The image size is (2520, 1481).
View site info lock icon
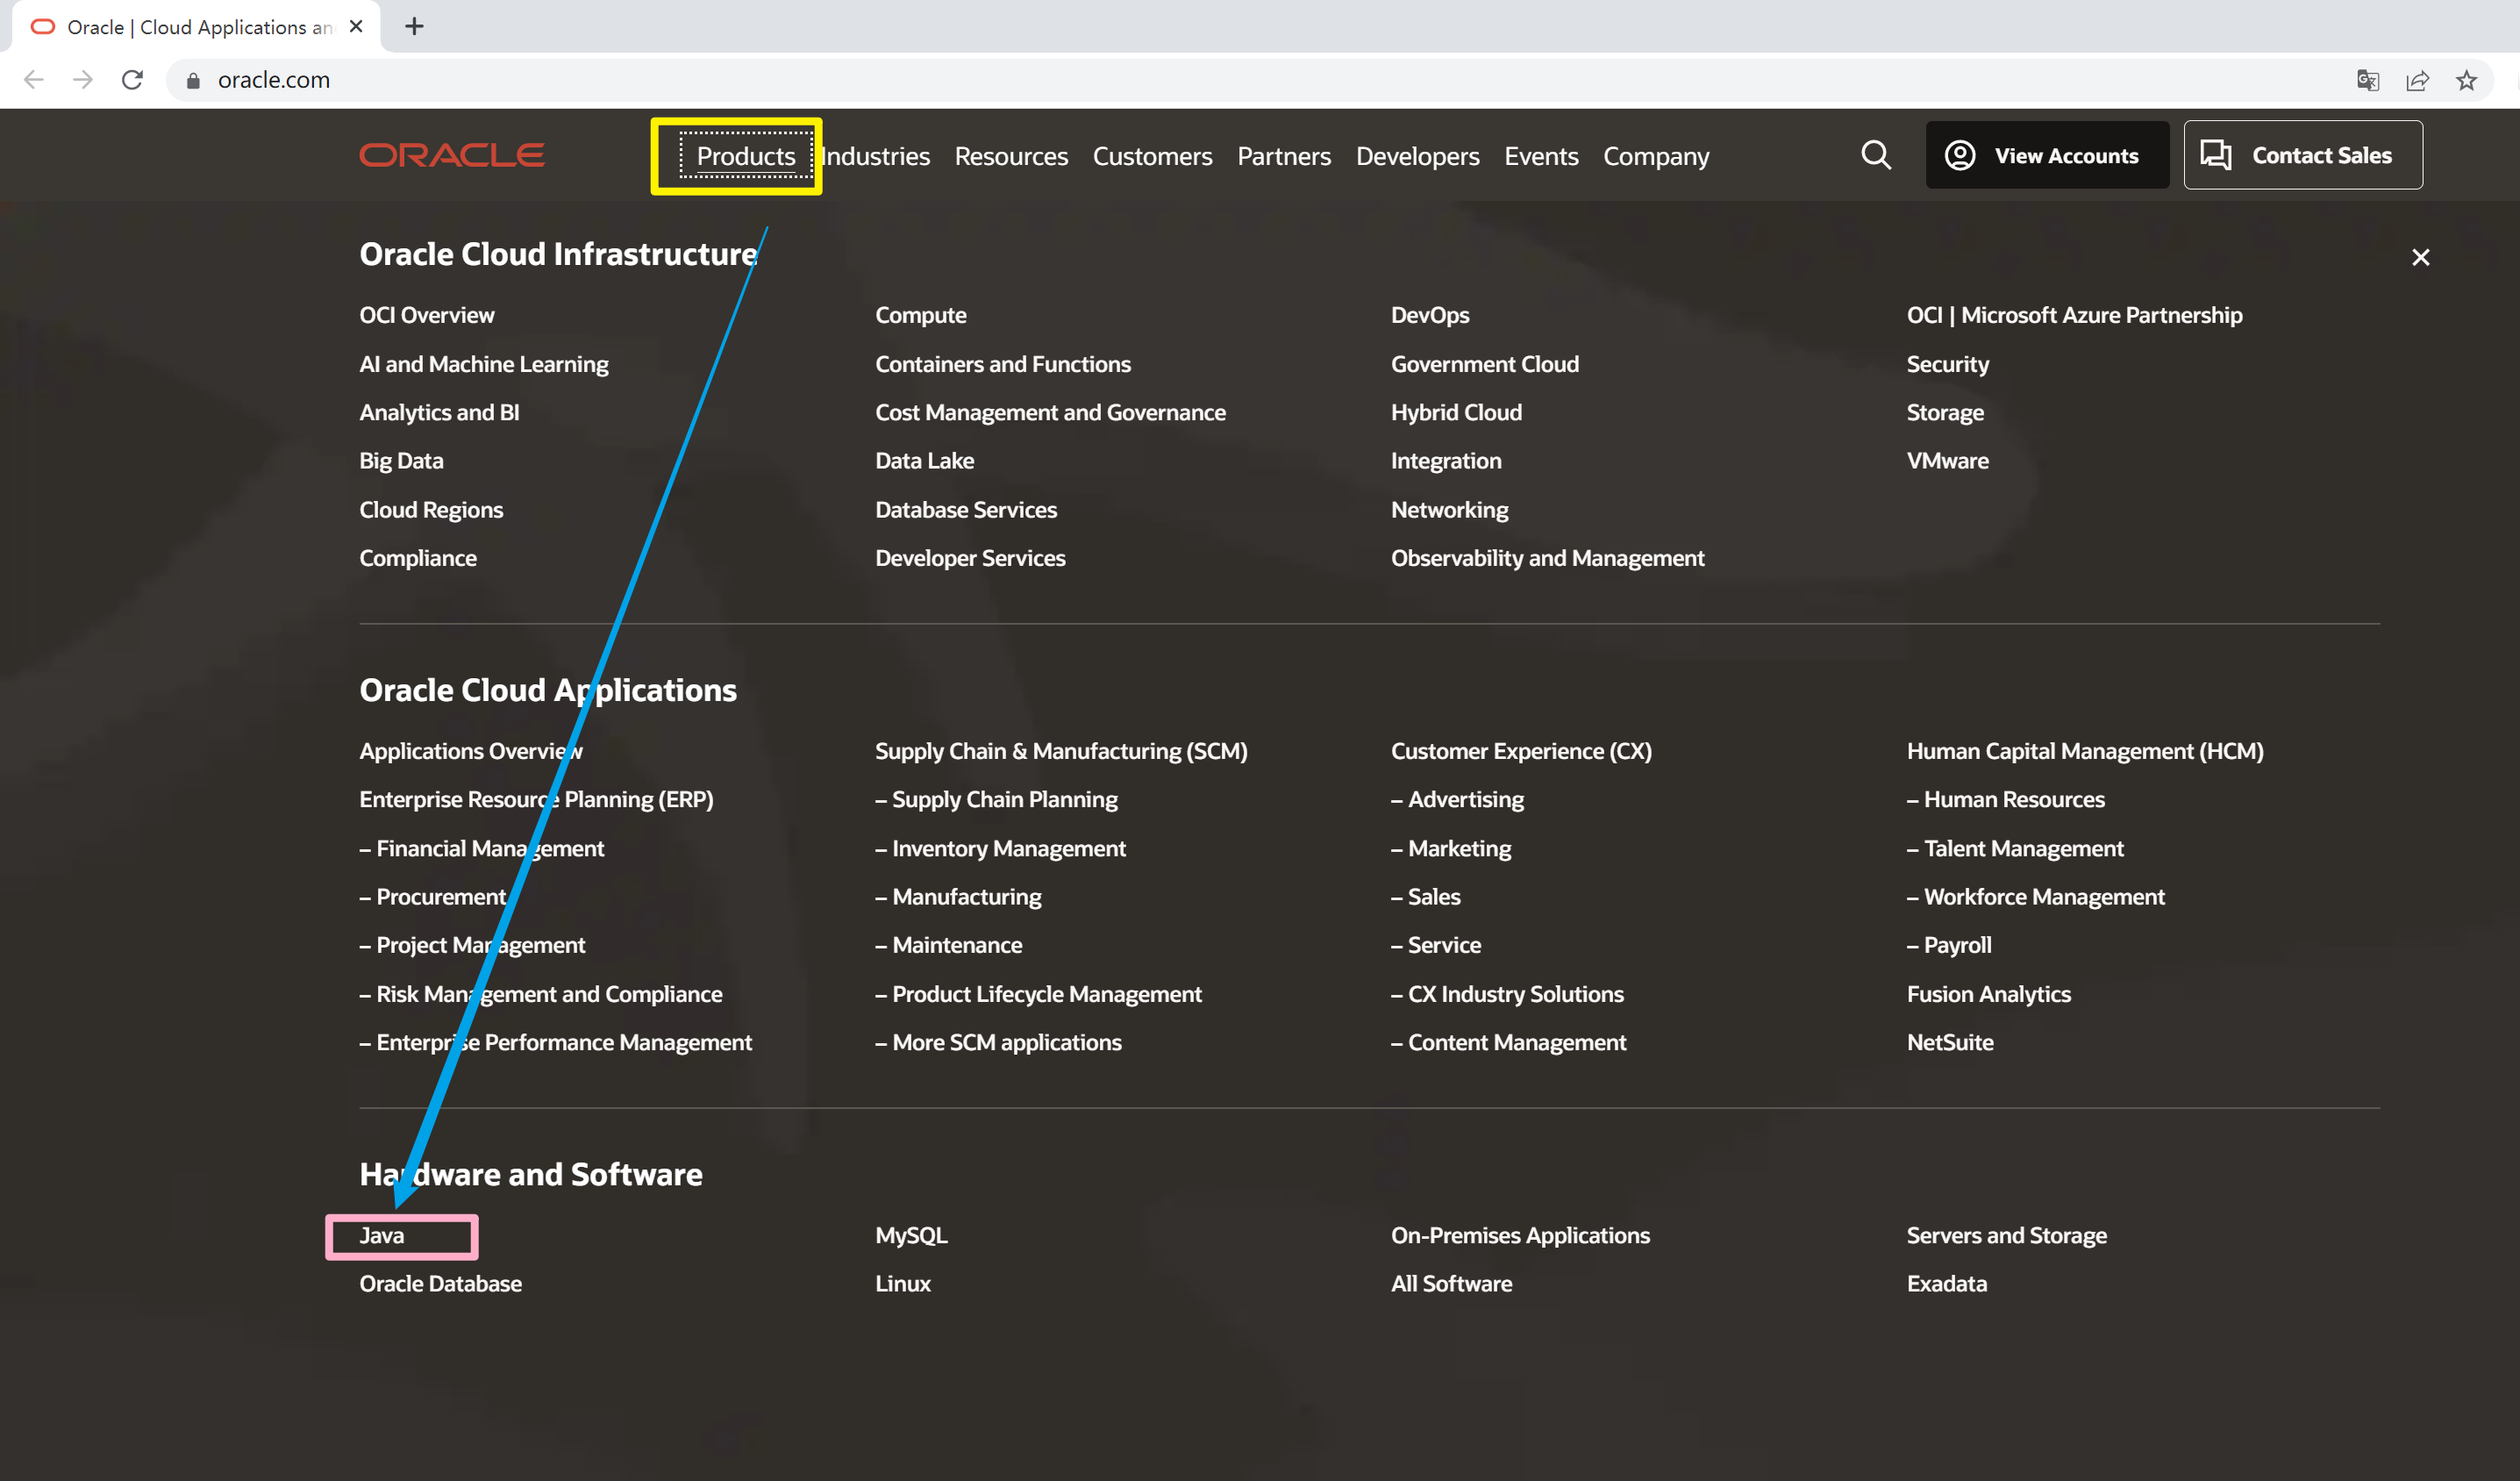click(x=193, y=80)
